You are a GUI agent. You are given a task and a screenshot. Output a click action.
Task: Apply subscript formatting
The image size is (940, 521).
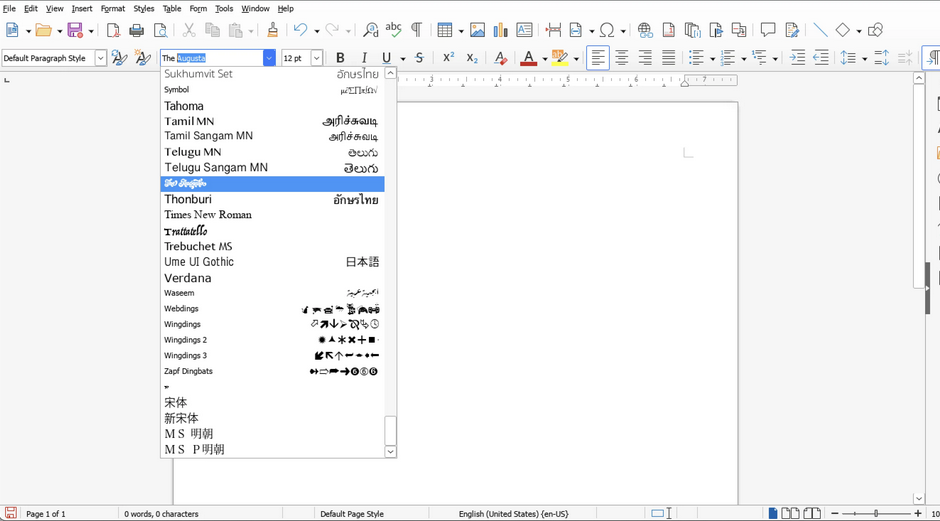click(472, 58)
